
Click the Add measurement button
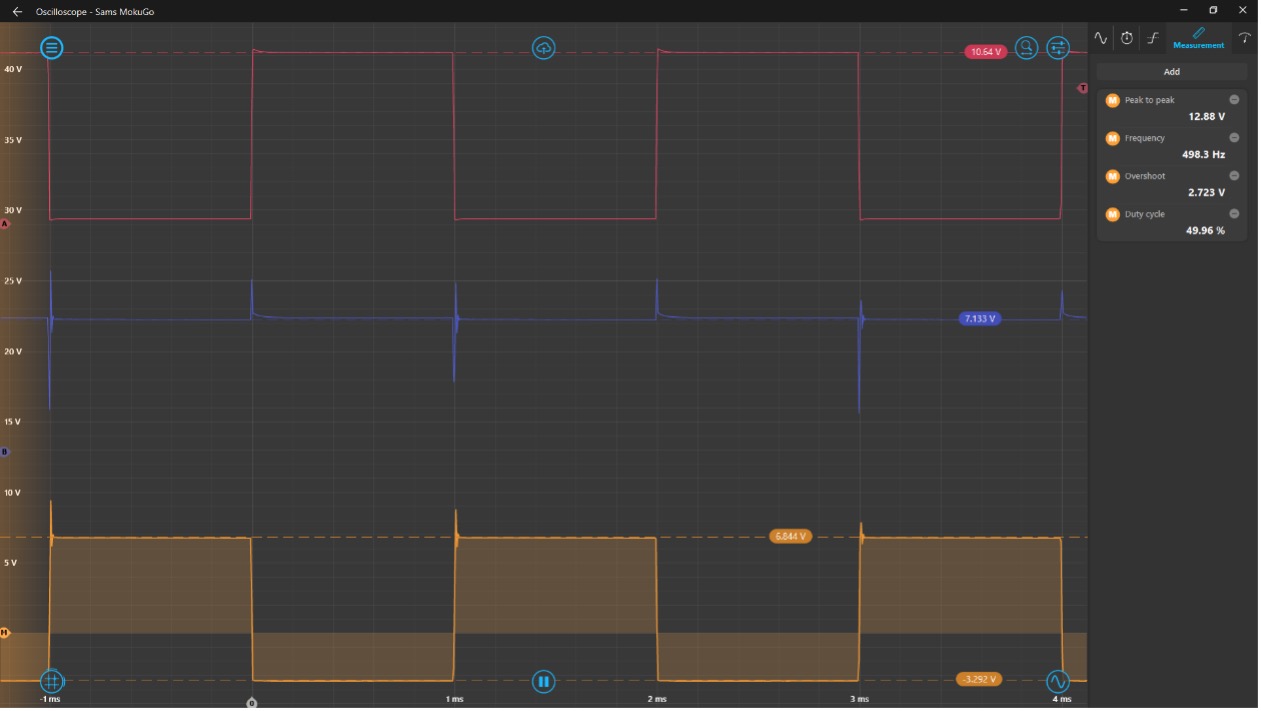pyautogui.click(x=1171, y=72)
